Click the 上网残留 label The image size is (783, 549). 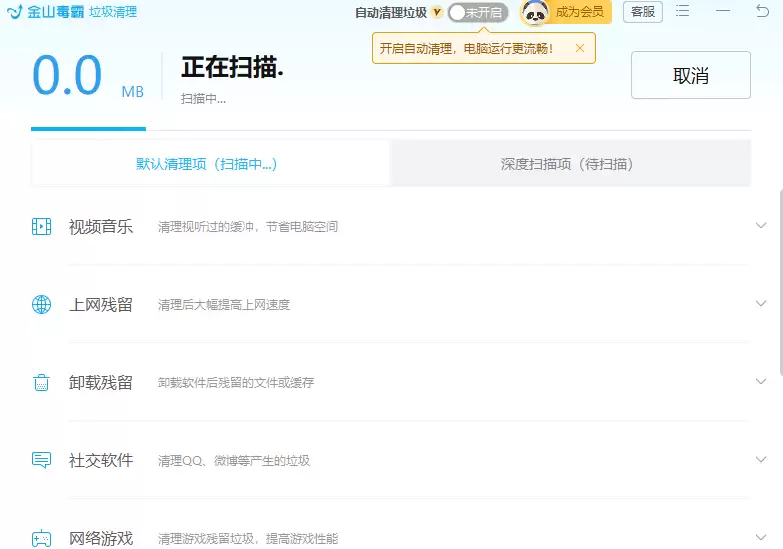(x=101, y=305)
